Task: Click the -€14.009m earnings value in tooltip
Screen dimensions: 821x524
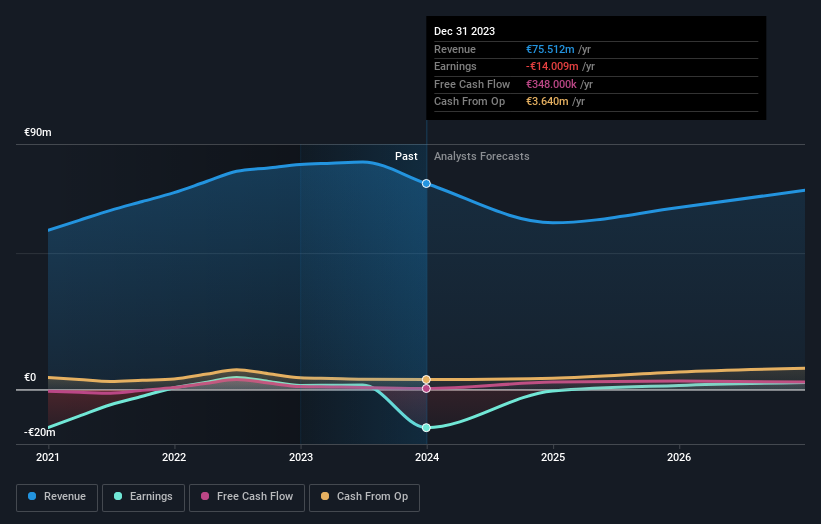Action: (552, 66)
